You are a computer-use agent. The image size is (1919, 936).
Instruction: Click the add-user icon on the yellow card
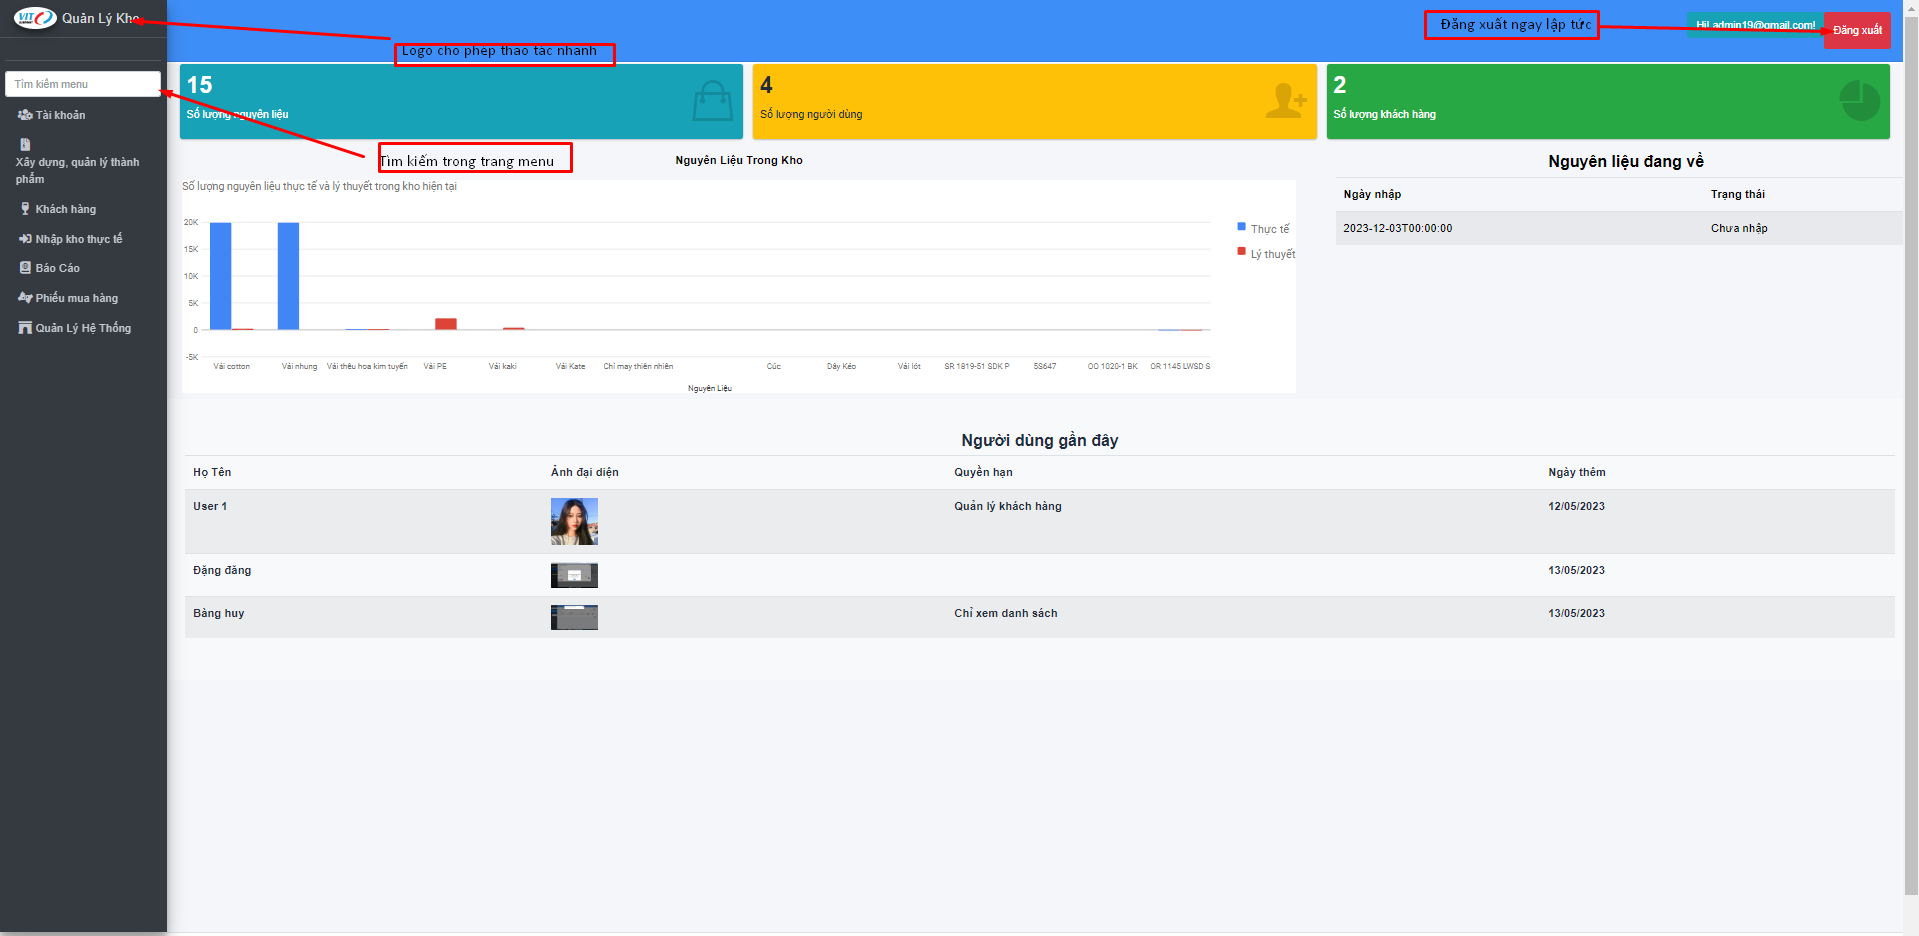click(1286, 100)
